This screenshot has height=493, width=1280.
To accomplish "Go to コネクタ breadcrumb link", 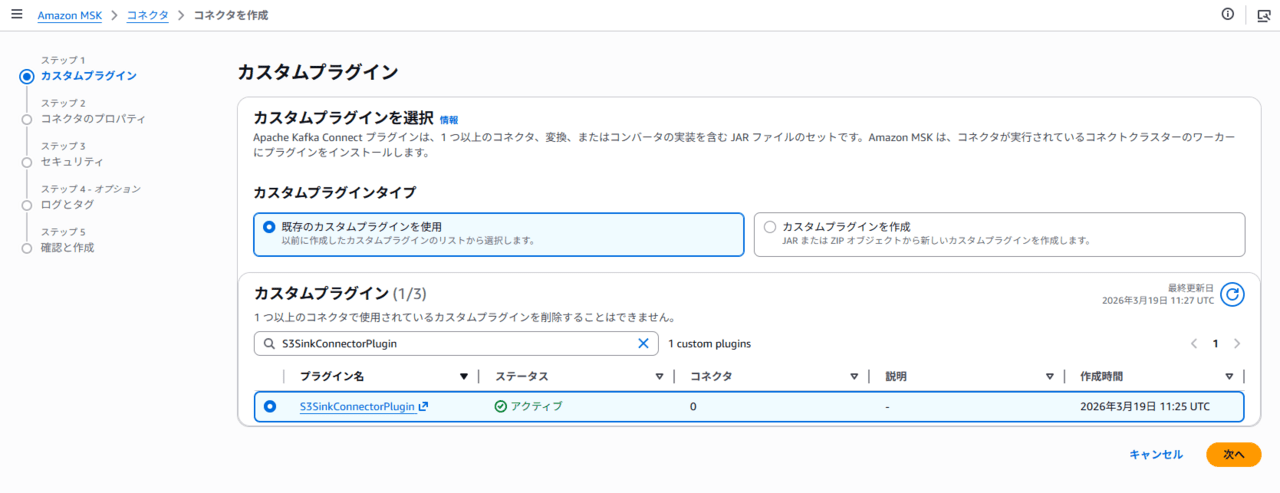I will [147, 15].
